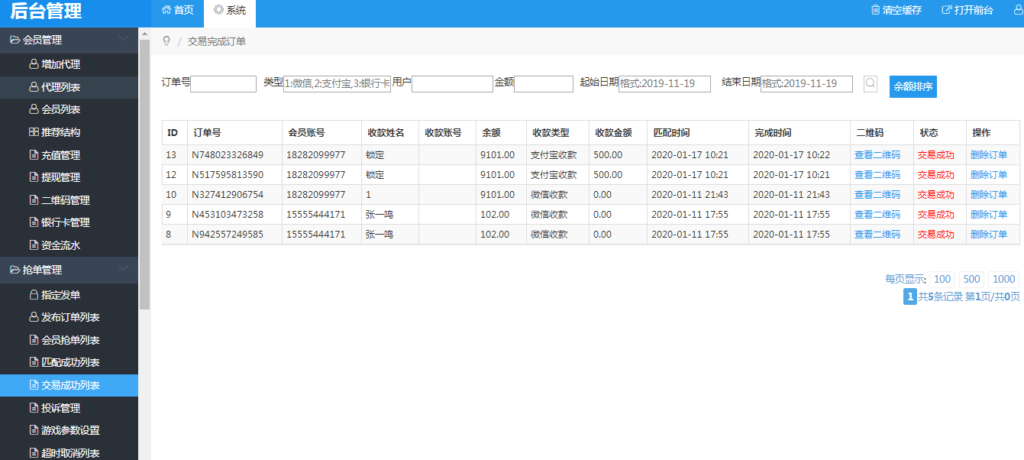1024x460 pixels.
Task: Click the location pin breadcrumb icon
Action: (x=166, y=41)
